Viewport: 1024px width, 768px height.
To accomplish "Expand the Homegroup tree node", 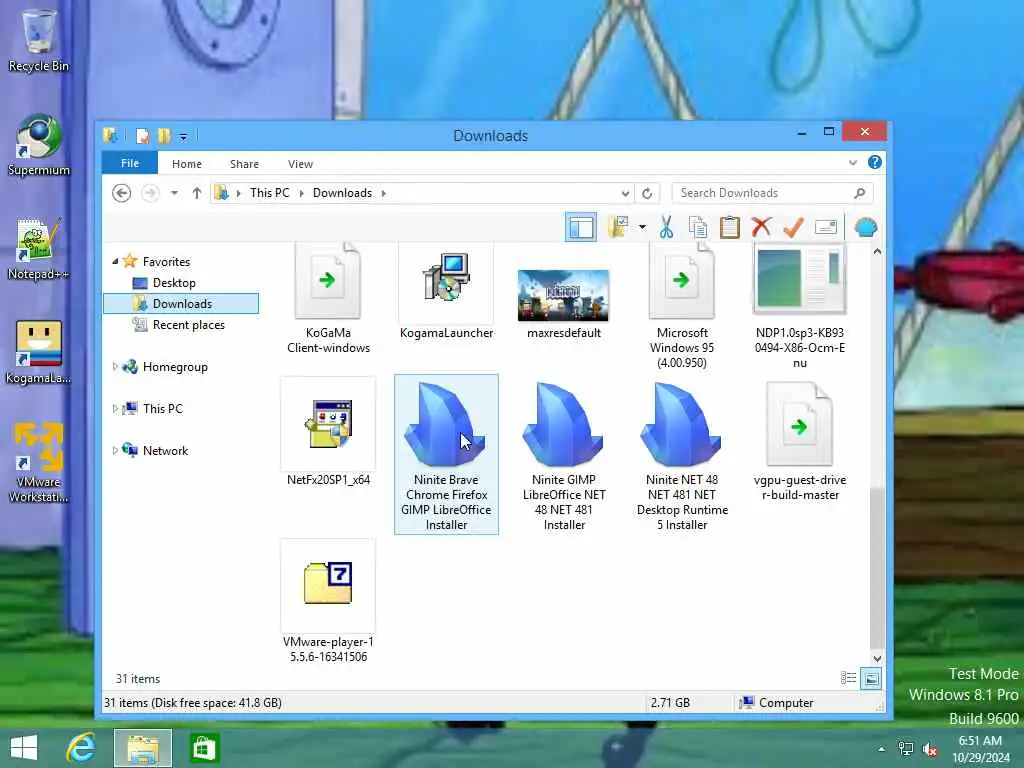I will (115, 366).
